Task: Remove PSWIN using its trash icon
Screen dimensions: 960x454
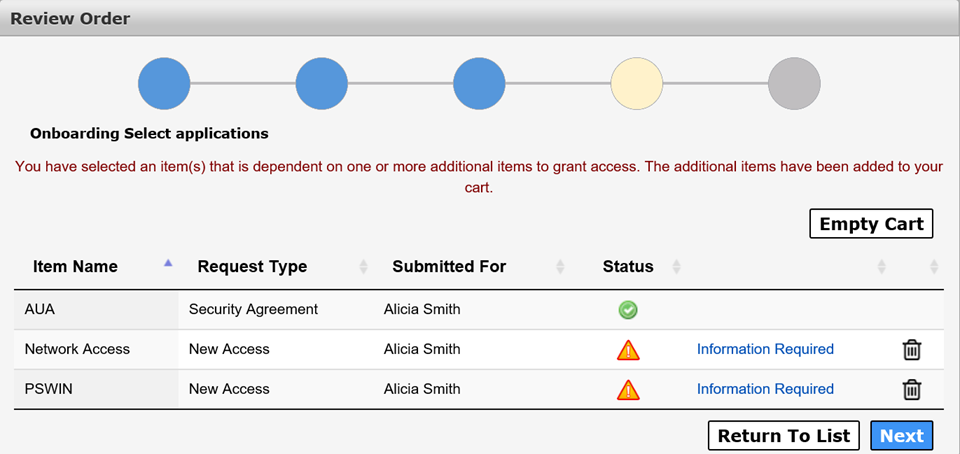Action: pos(912,389)
